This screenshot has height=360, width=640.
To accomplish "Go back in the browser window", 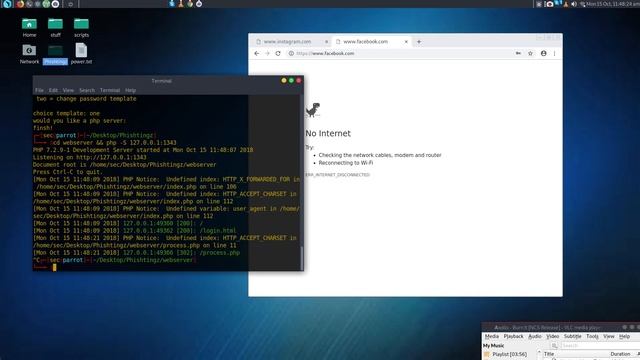I will 256,53.
